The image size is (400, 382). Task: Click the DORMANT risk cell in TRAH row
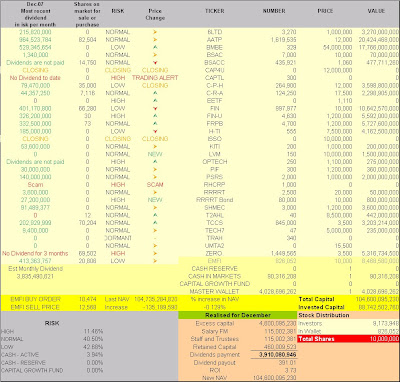pos(118,238)
